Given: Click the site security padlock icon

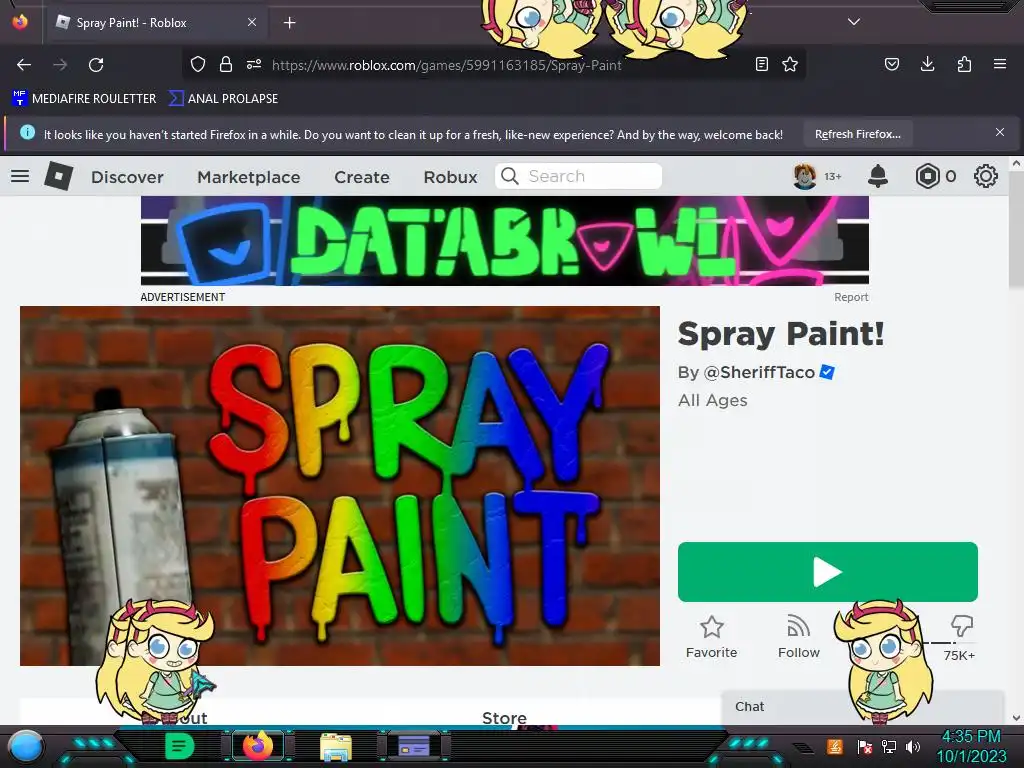Looking at the screenshot, I should pos(226,64).
